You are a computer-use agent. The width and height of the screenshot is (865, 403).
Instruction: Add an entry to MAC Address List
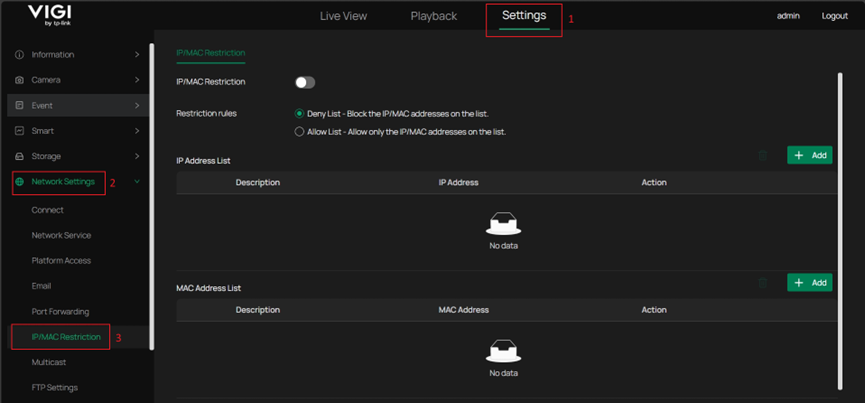click(x=809, y=283)
